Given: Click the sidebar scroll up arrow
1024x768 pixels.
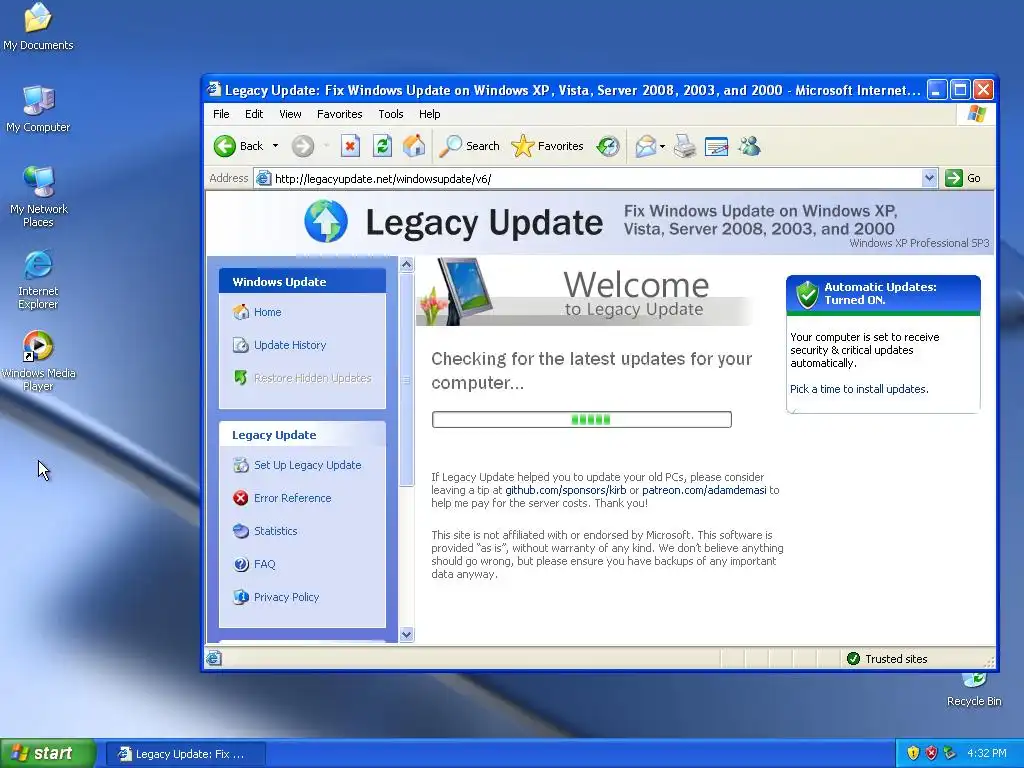Looking at the screenshot, I should coord(406,264).
